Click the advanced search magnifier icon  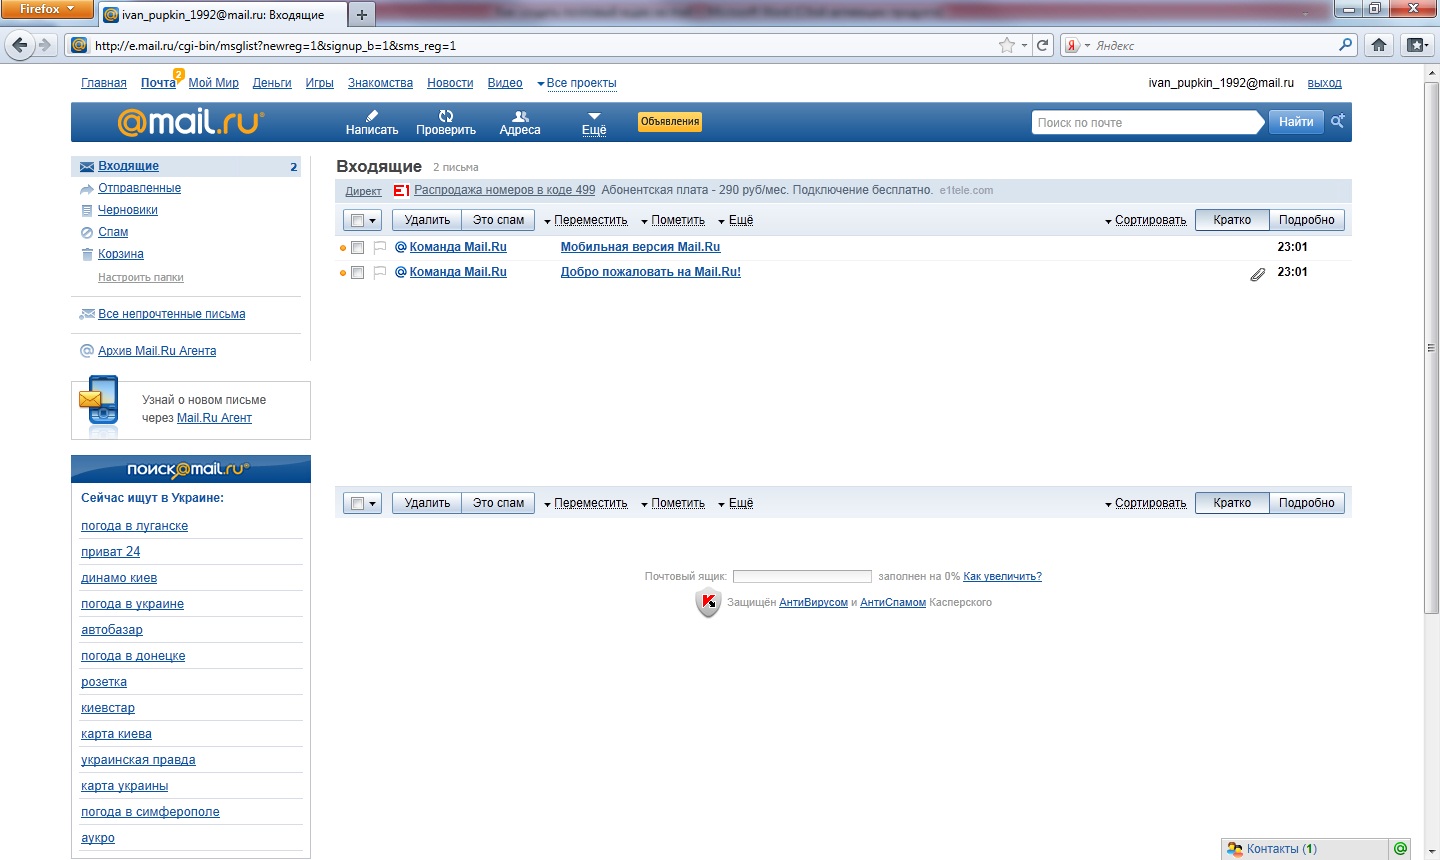(x=1337, y=121)
